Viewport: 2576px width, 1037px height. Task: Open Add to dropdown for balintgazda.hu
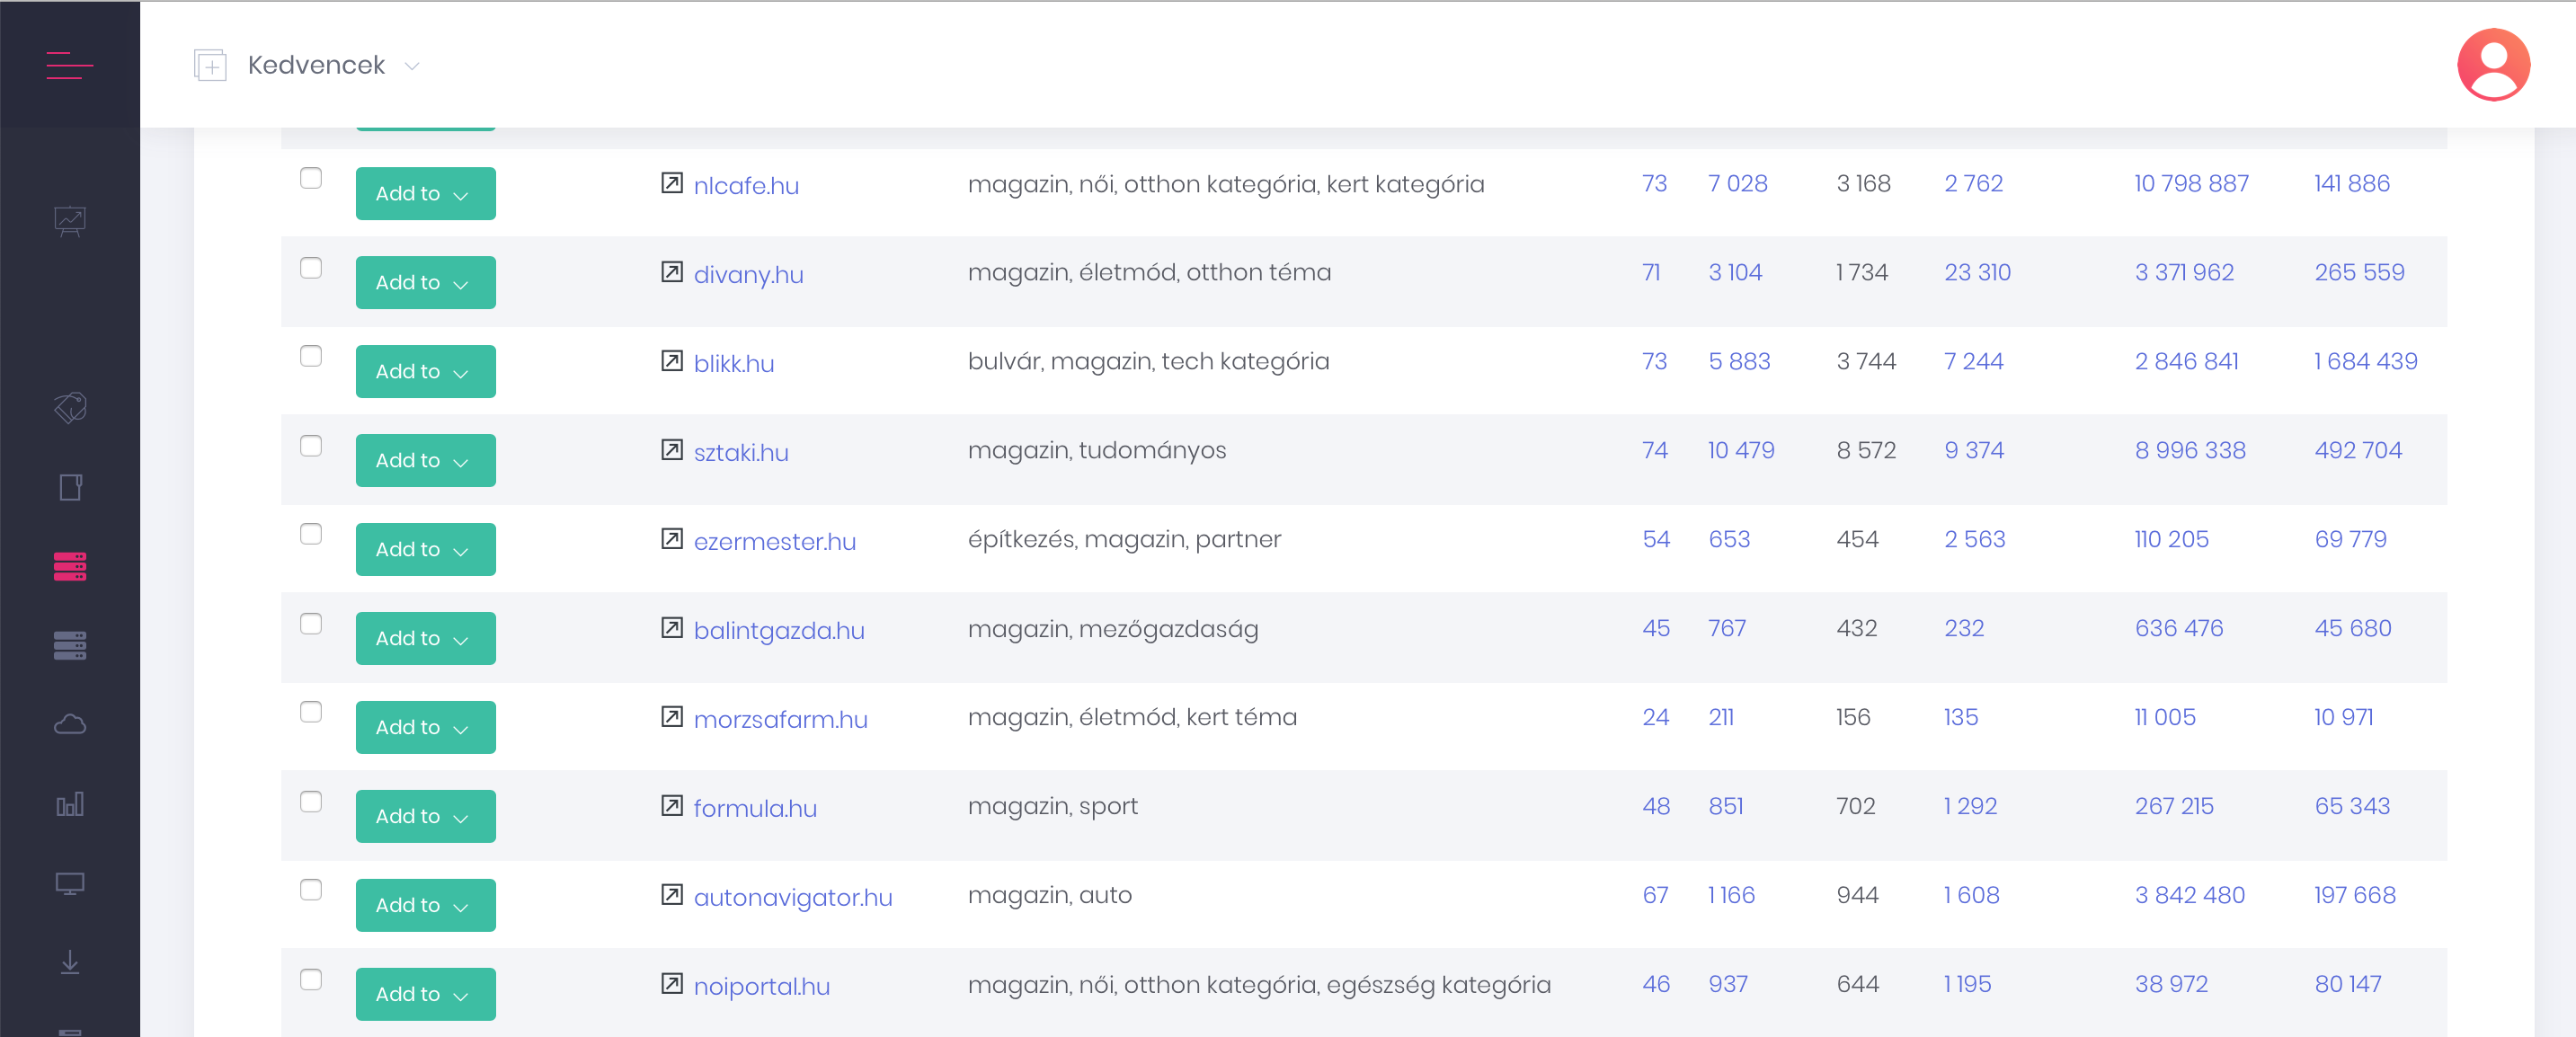click(425, 638)
